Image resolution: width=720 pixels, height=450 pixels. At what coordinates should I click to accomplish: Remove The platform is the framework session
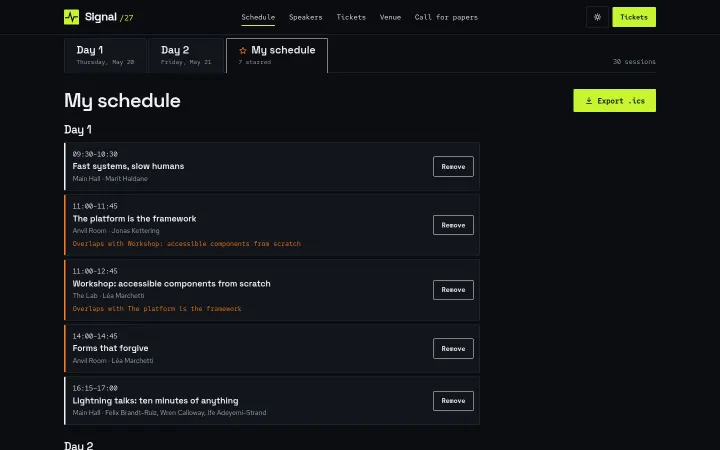453,225
